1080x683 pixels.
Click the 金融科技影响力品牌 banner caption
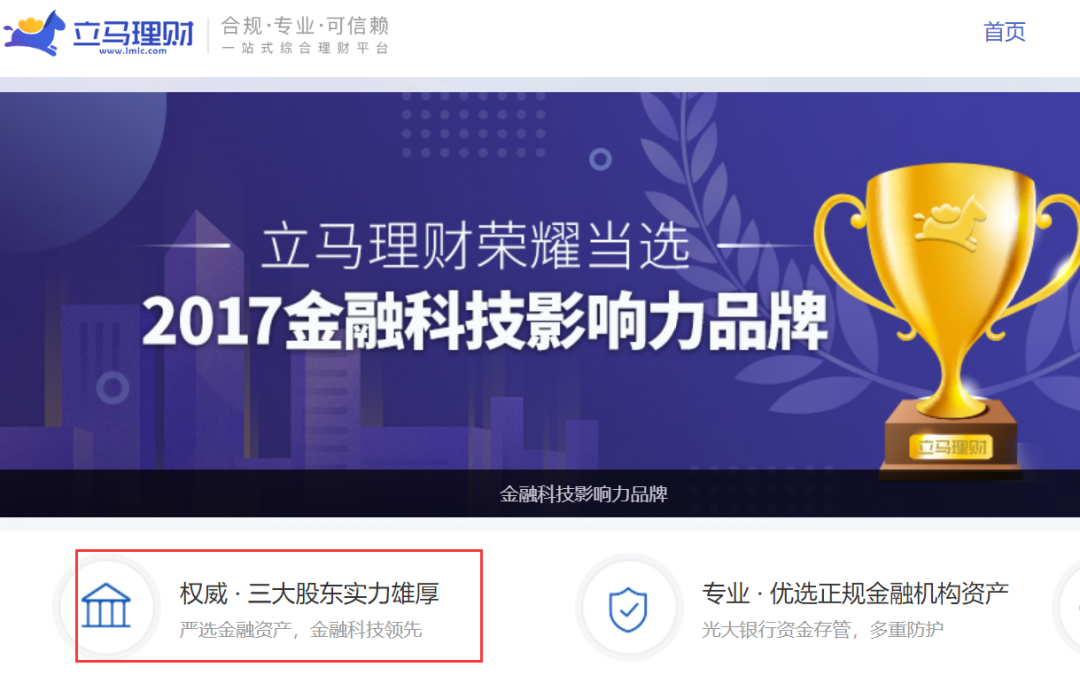pos(583,494)
